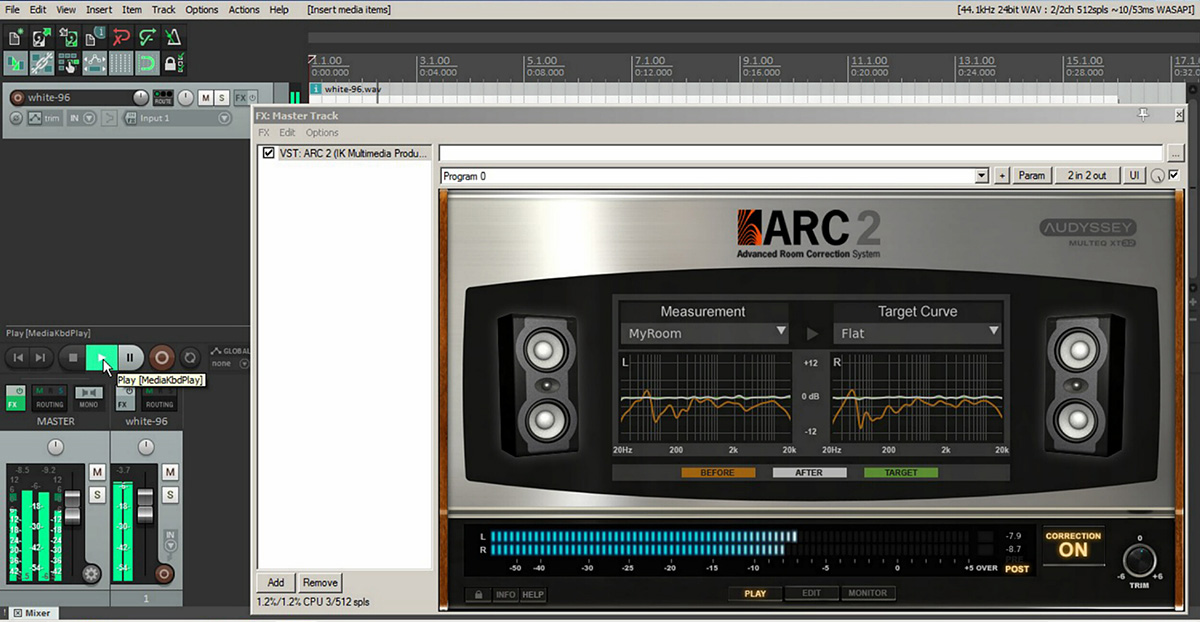Click the green Redo toolbar icon

coord(148,39)
